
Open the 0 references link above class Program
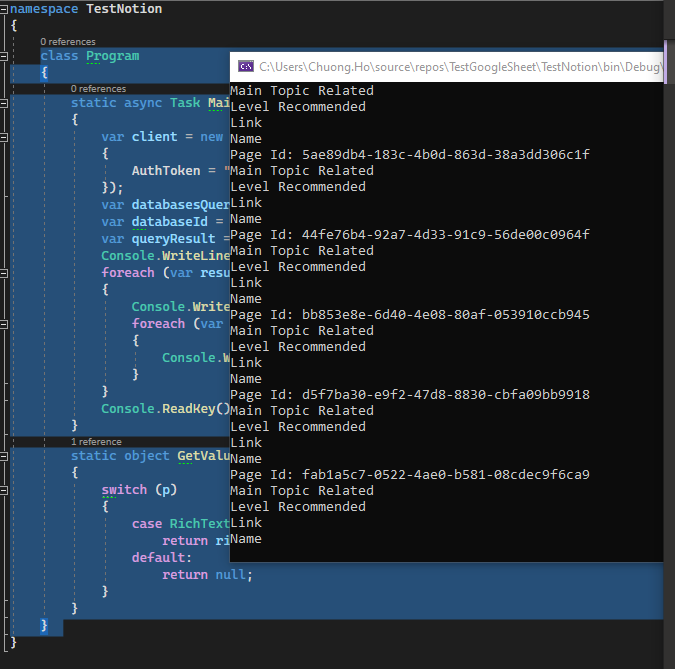(x=68, y=42)
